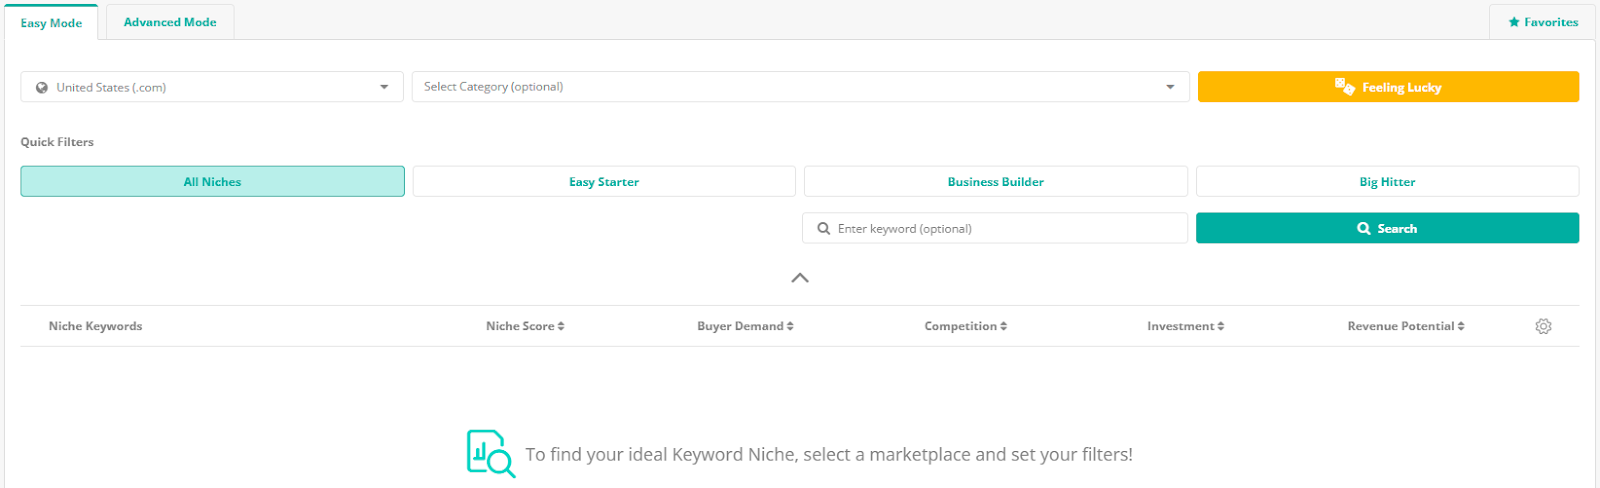Enable the Business Builder quick filter

click(995, 182)
